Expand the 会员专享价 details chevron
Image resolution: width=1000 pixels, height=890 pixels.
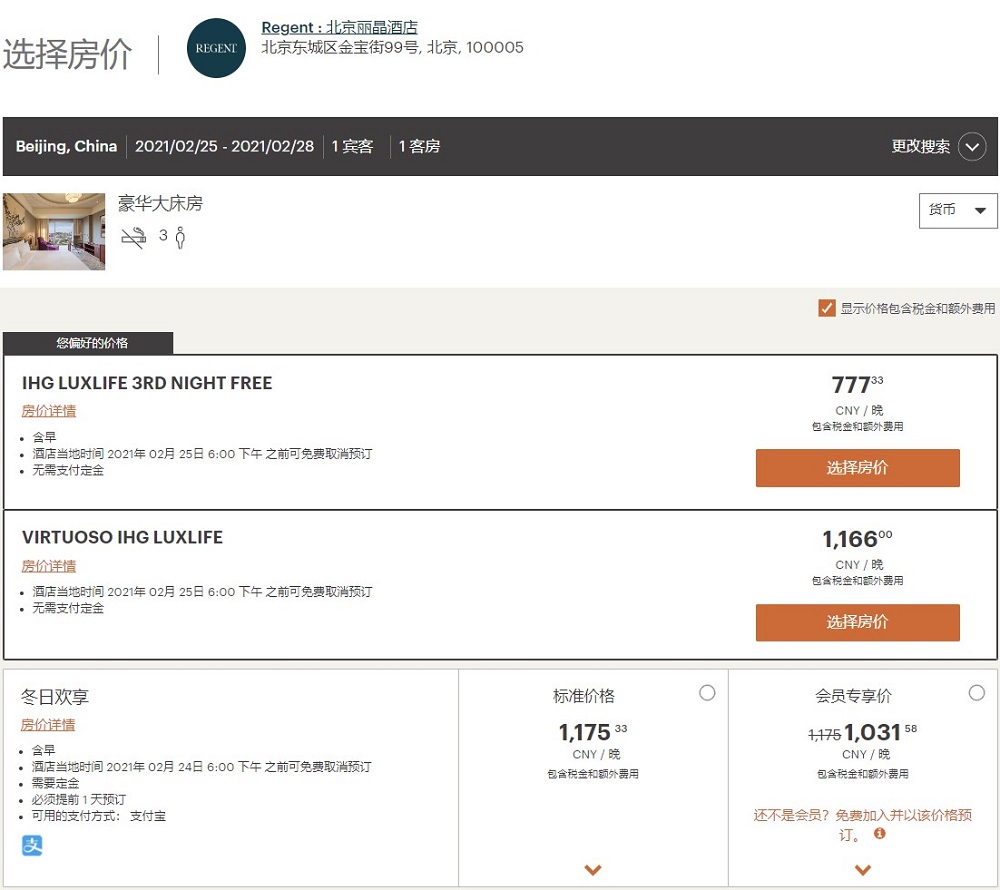863,869
